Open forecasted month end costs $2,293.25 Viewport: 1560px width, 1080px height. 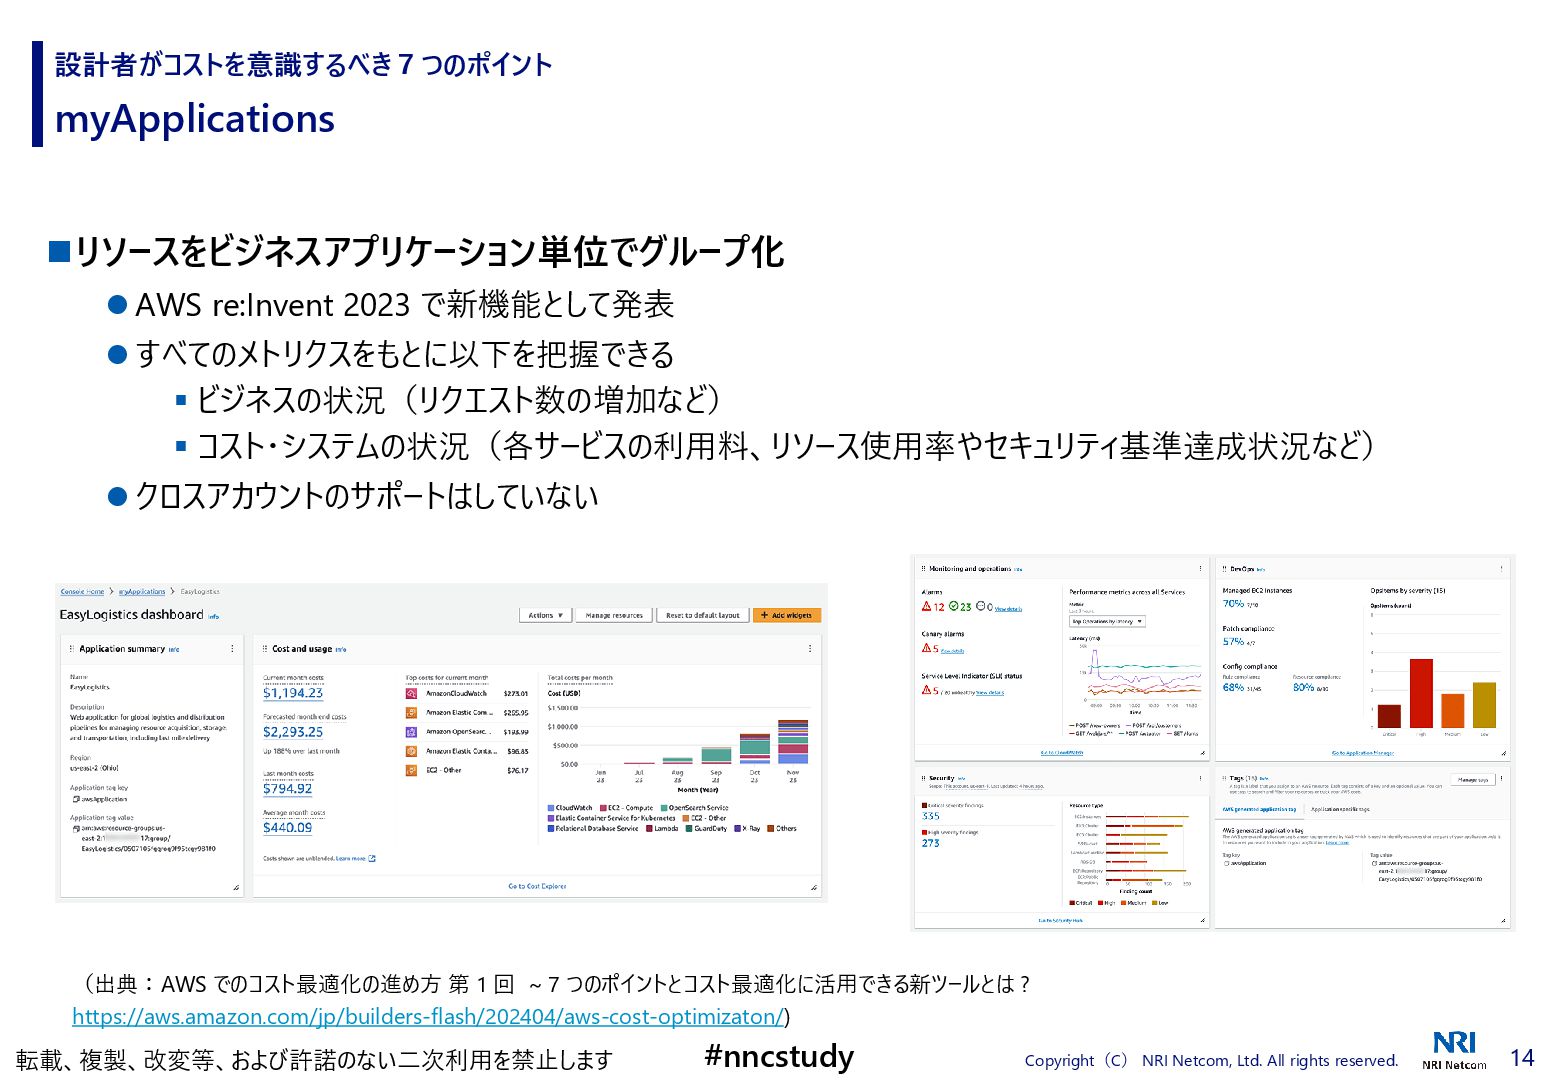pos(293,732)
